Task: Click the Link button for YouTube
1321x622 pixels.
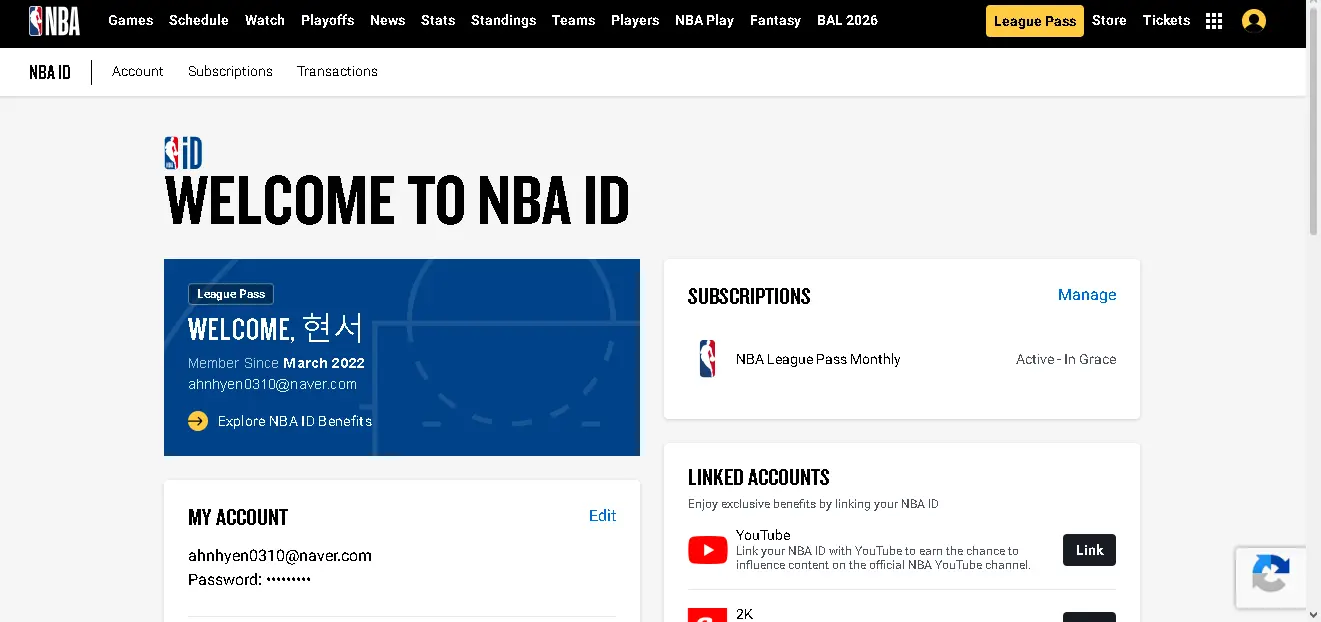Action: click(1089, 550)
